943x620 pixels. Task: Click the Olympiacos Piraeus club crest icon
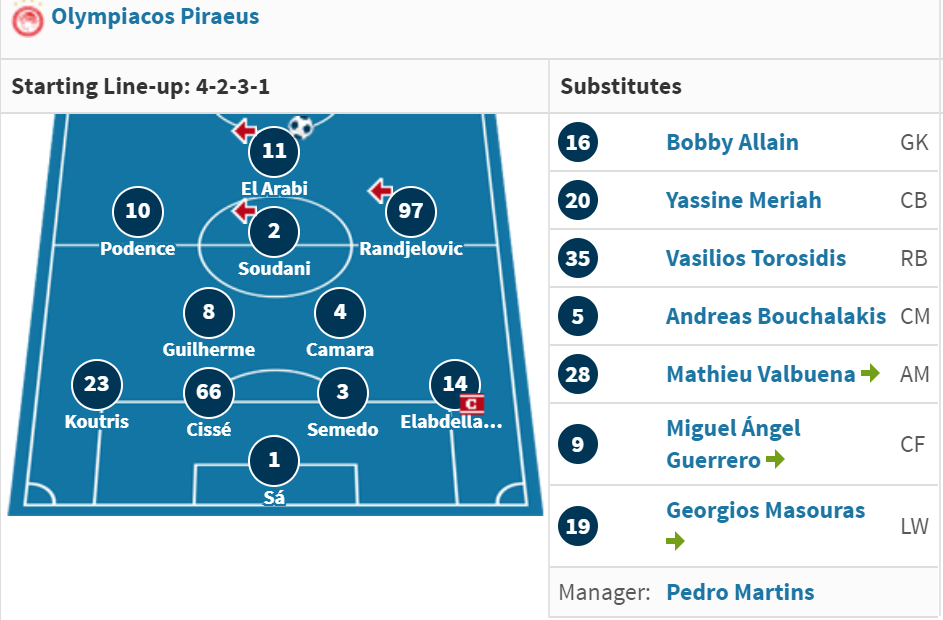coord(28,20)
